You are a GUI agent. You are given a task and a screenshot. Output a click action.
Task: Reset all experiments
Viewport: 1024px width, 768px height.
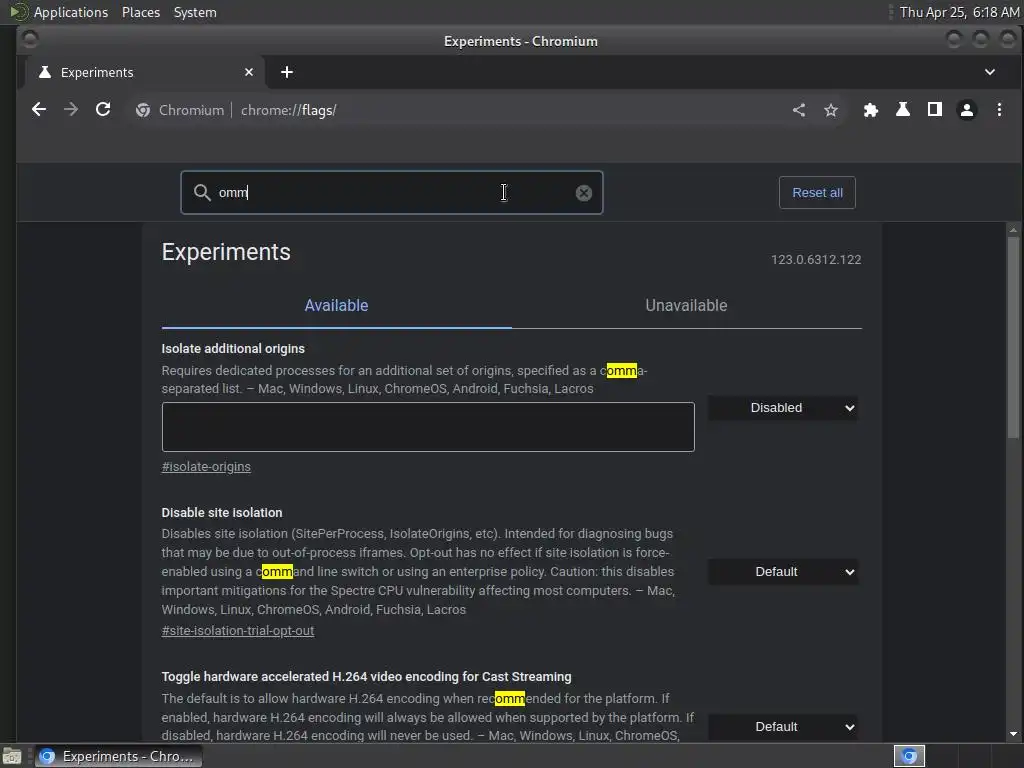[817, 193]
